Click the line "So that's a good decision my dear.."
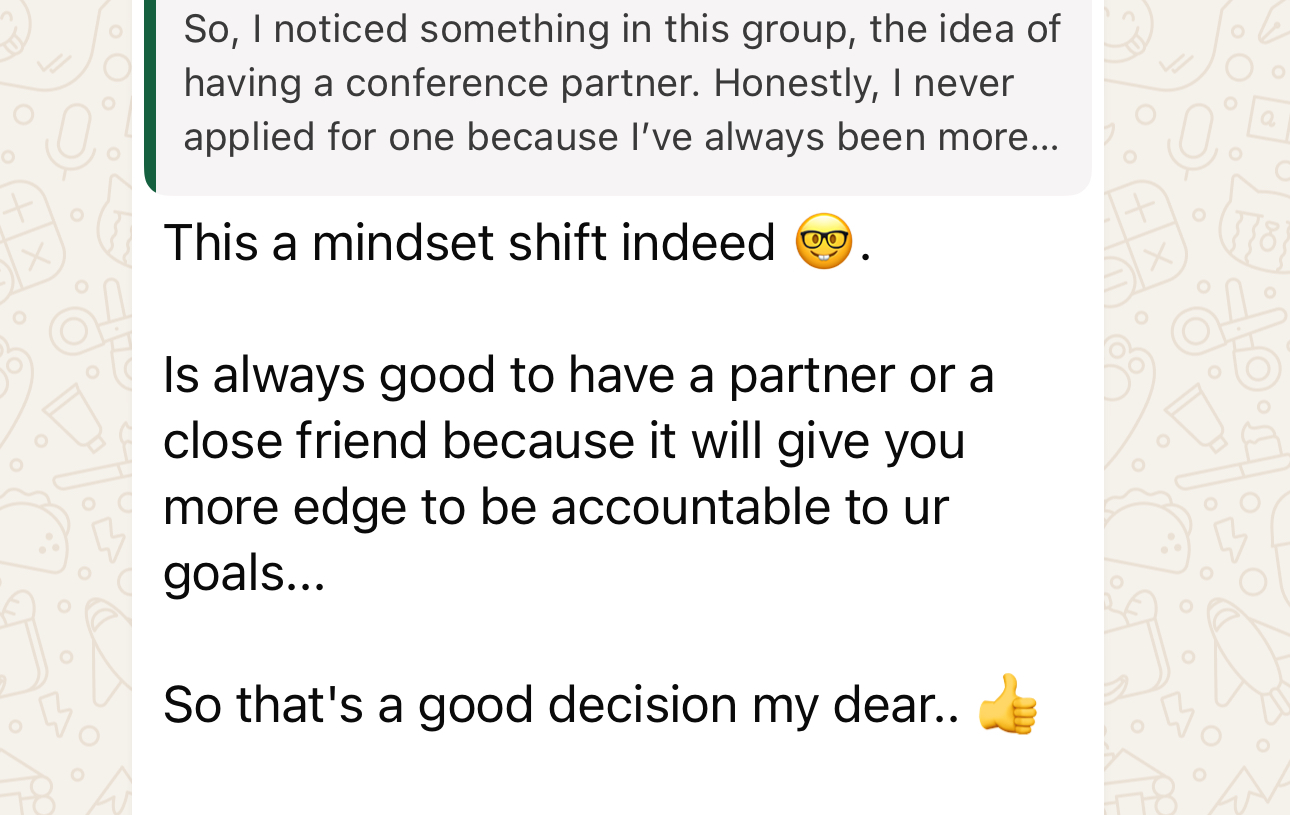 tap(560, 705)
